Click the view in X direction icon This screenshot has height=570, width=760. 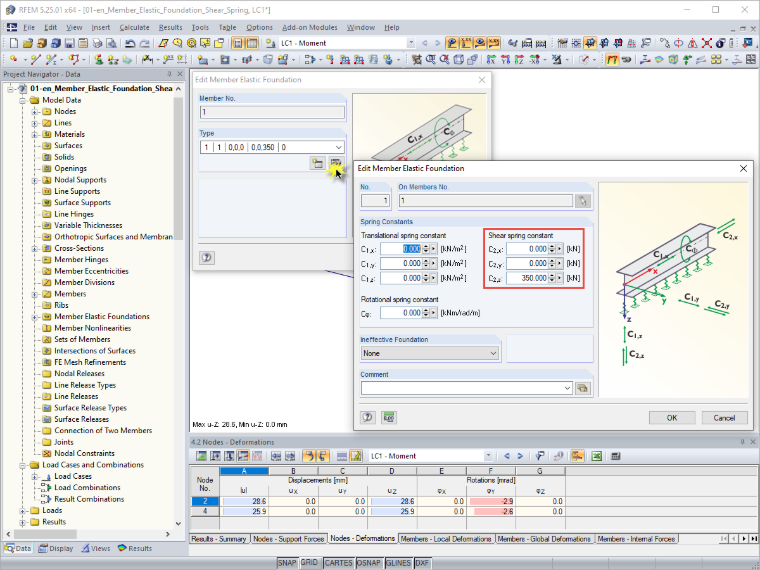pos(491,60)
